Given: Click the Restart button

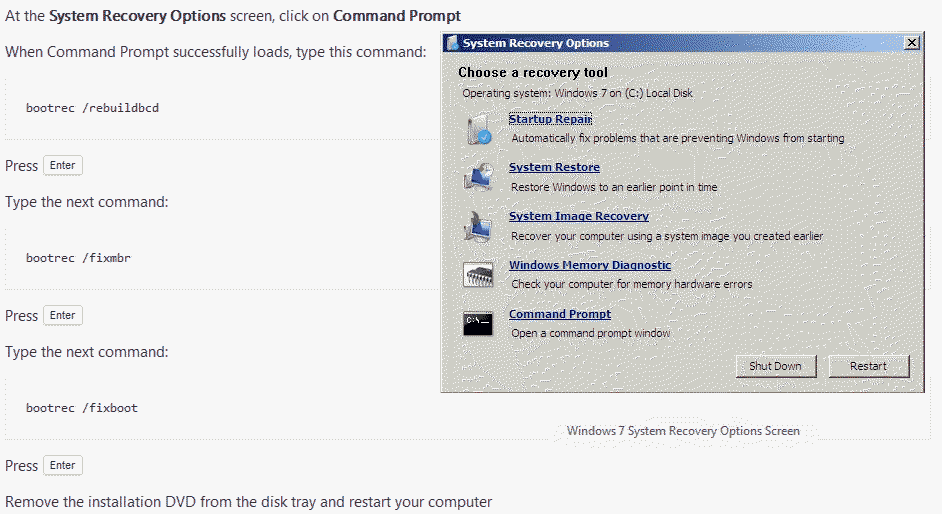Looking at the screenshot, I should 868,366.
